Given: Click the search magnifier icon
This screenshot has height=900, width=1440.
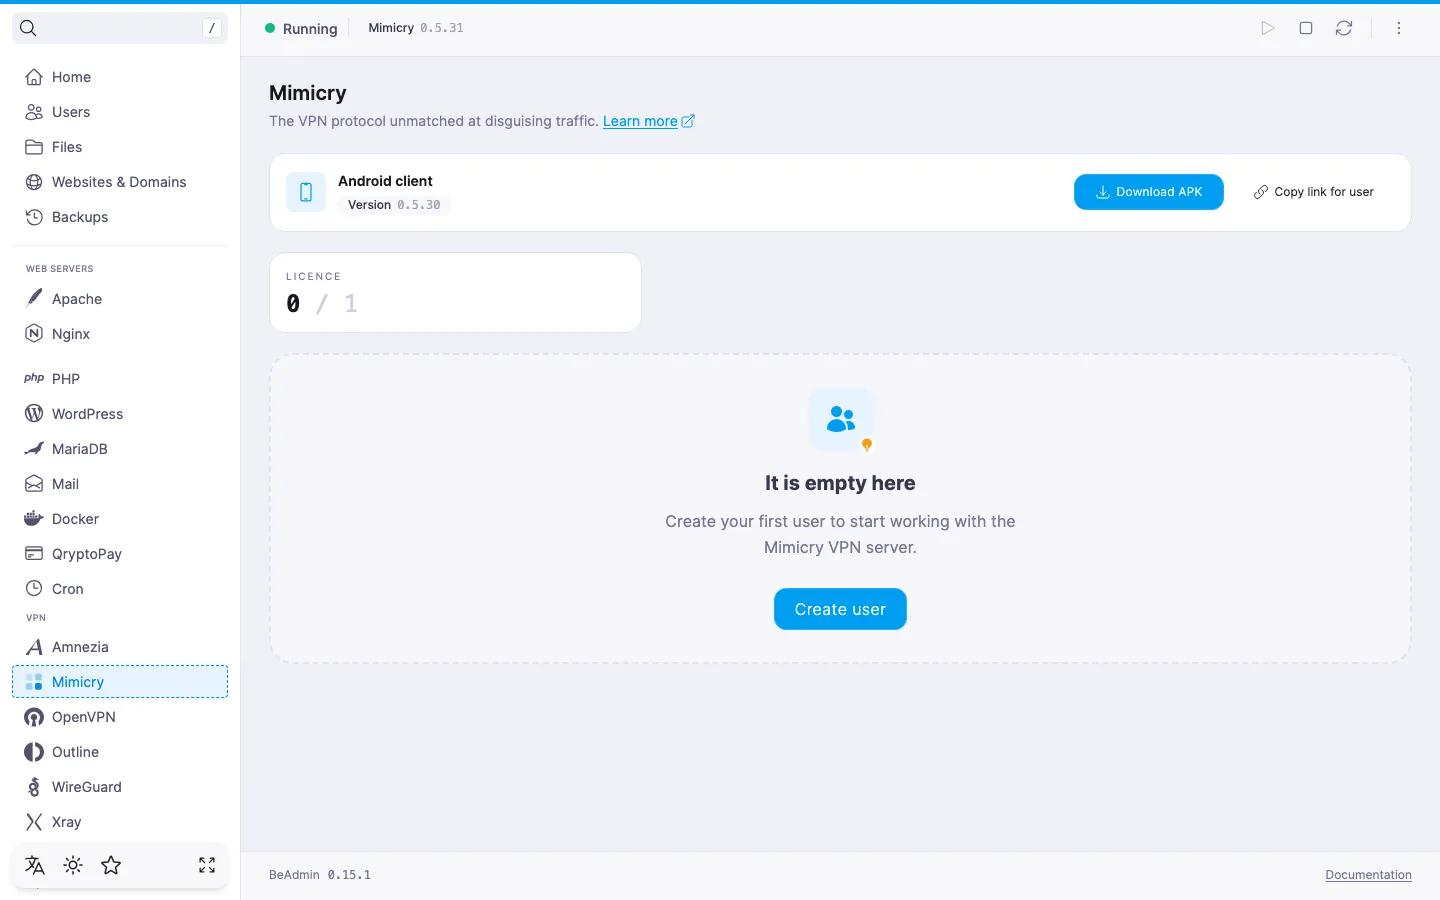Looking at the screenshot, I should 28,28.
